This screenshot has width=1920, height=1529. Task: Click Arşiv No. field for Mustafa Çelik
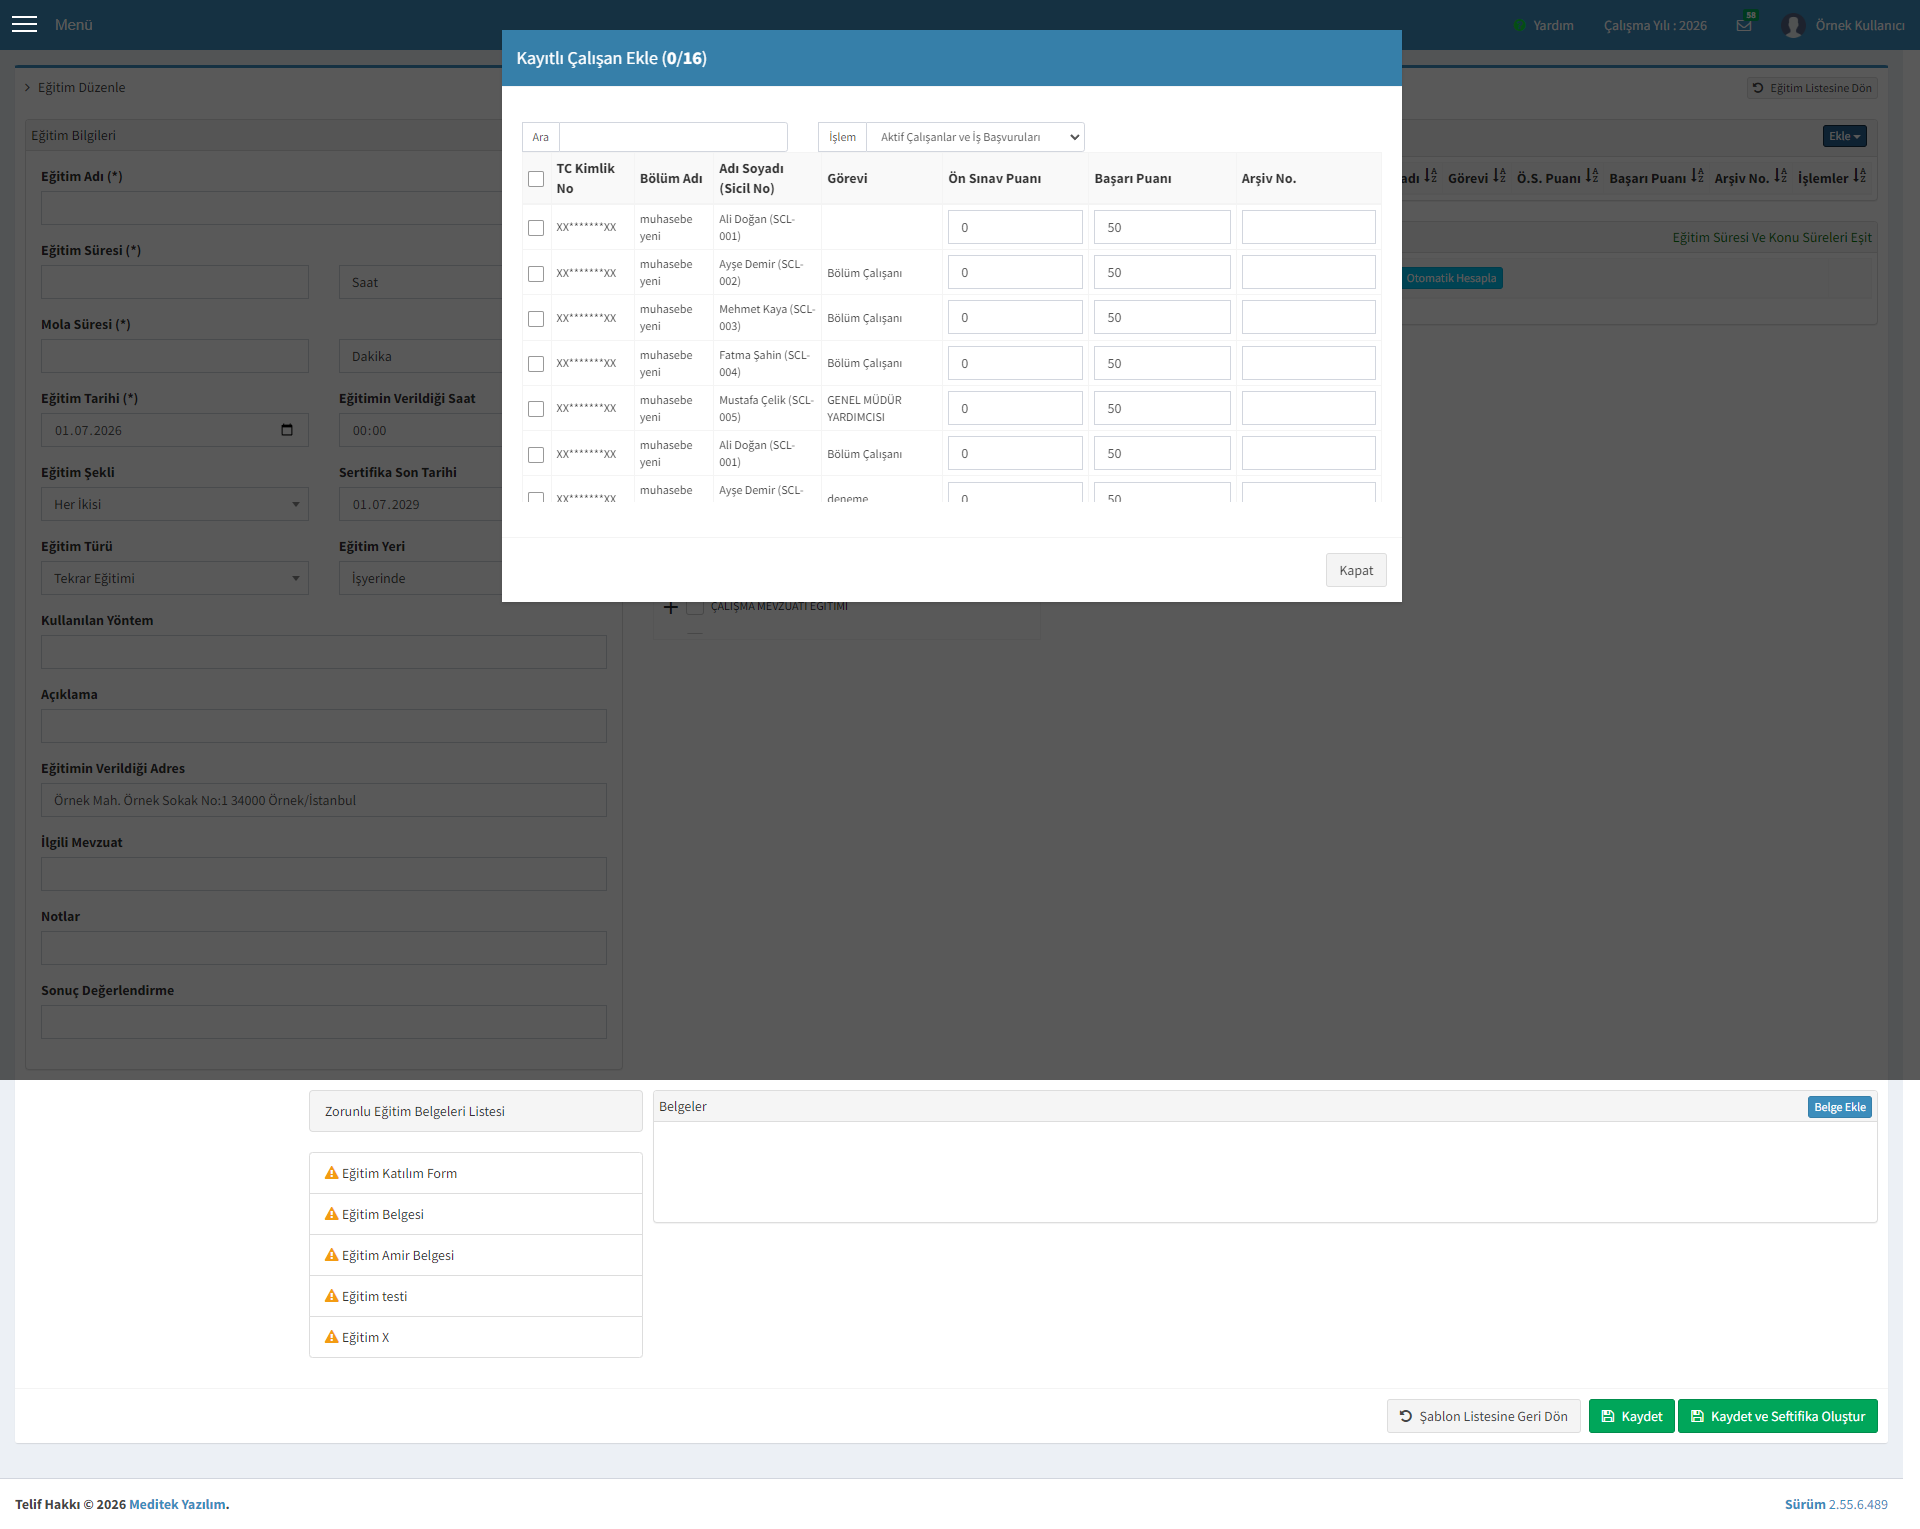1308,408
